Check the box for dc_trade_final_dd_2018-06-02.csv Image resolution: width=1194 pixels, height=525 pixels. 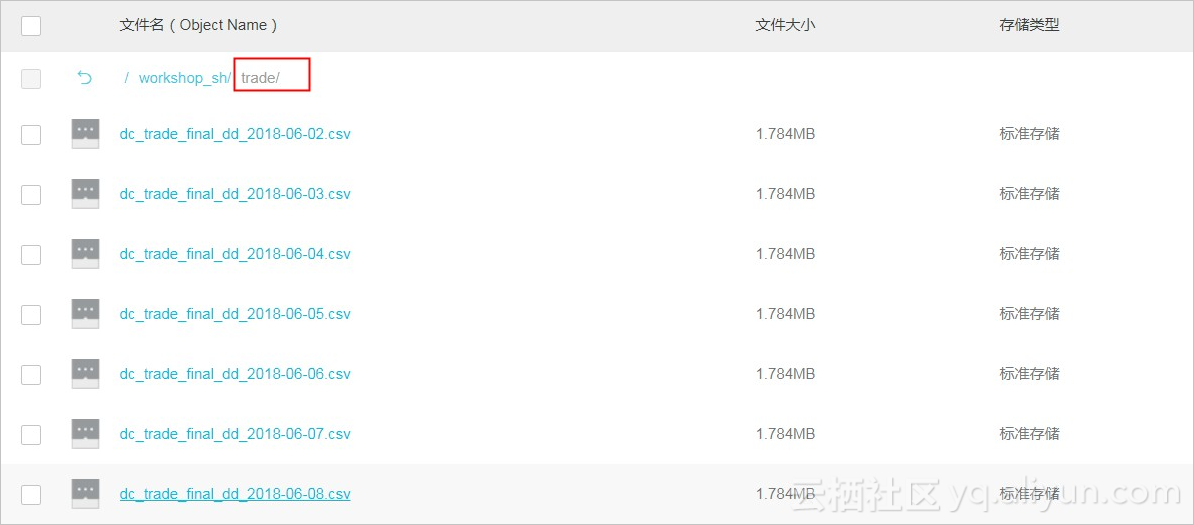click(30, 135)
